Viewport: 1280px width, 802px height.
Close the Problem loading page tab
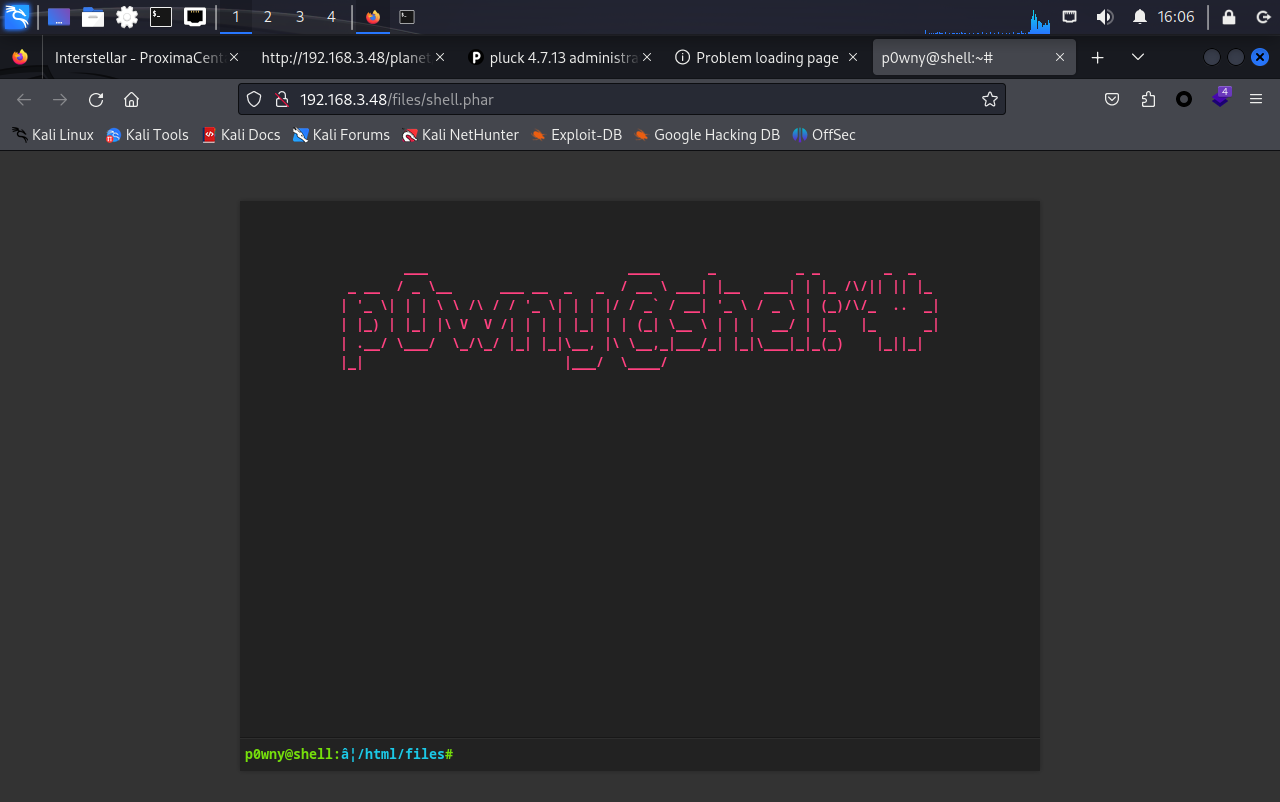click(x=853, y=58)
